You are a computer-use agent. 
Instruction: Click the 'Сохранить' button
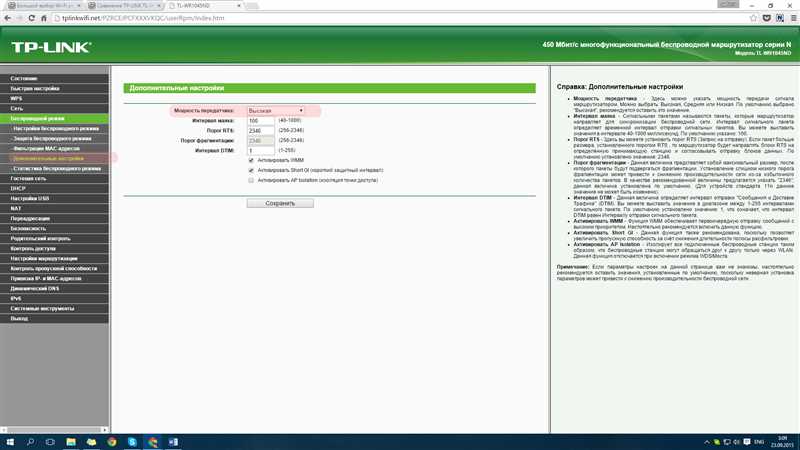[x=280, y=203]
